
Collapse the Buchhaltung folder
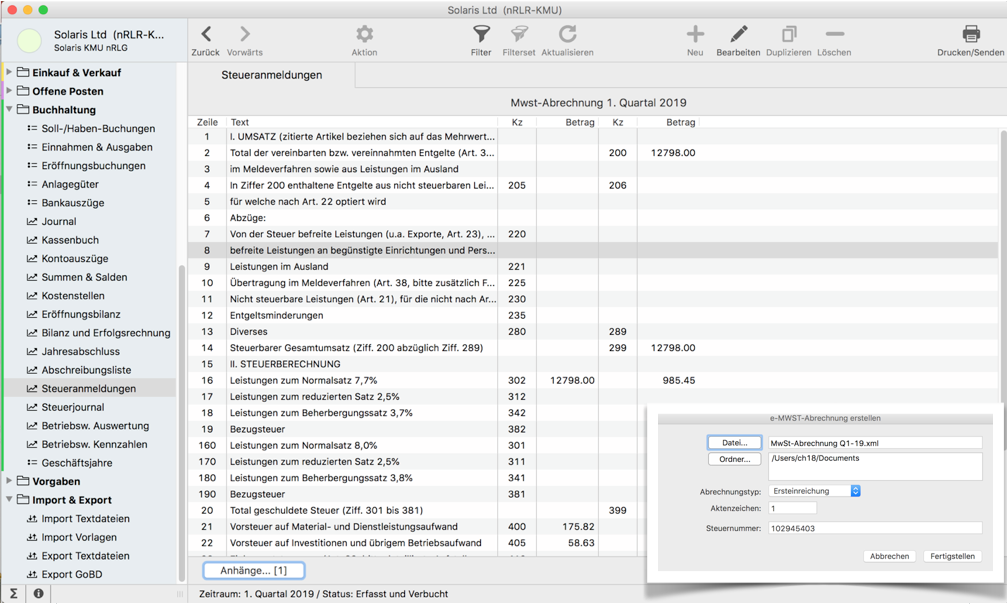click(x=10, y=110)
